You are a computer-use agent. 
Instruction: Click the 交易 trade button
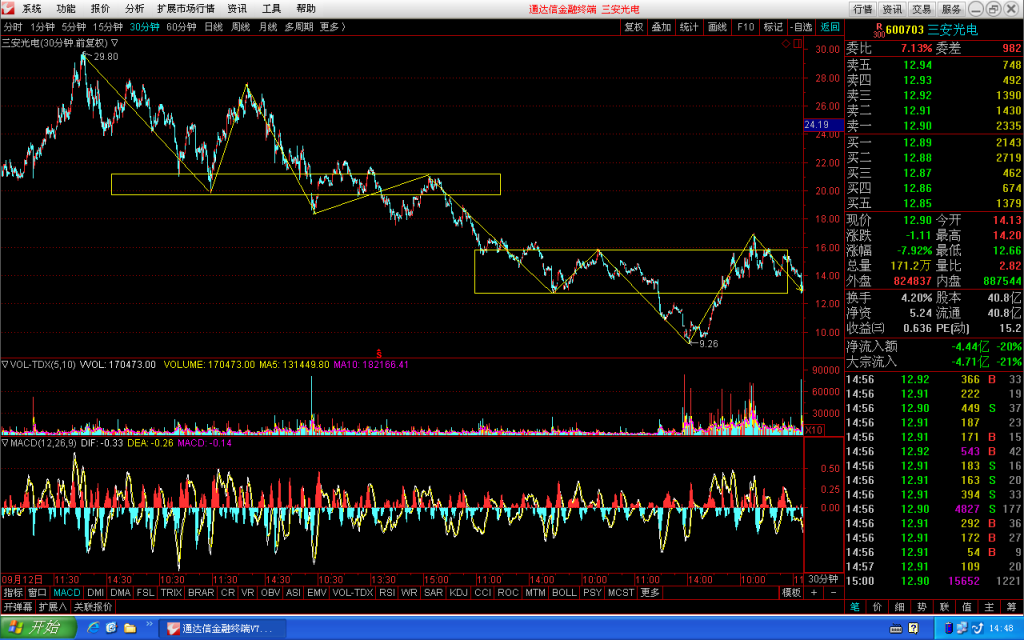(921, 9)
